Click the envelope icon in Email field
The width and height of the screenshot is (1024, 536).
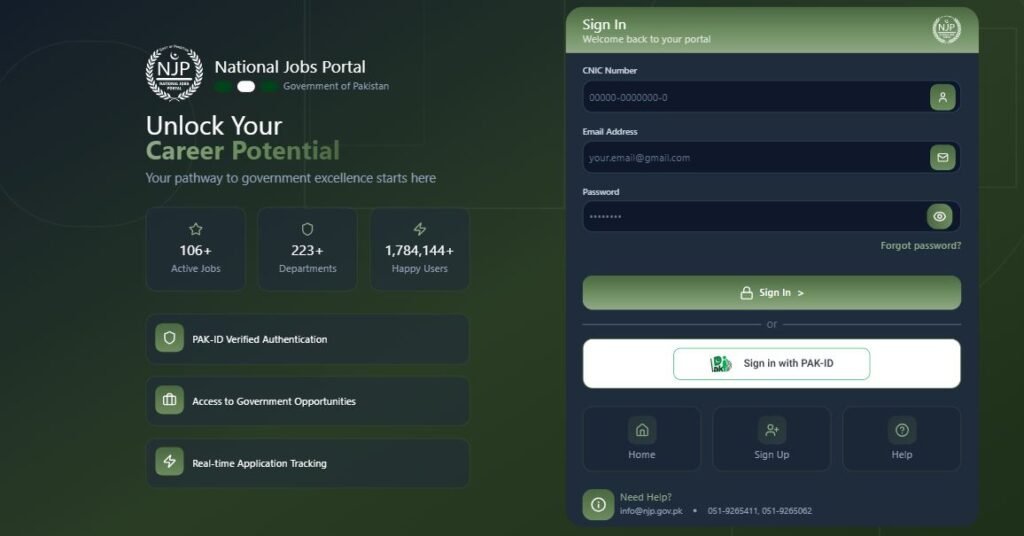coord(942,157)
